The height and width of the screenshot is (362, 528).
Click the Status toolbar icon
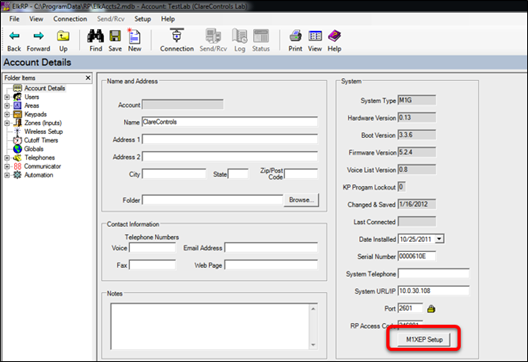[x=261, y=36]
